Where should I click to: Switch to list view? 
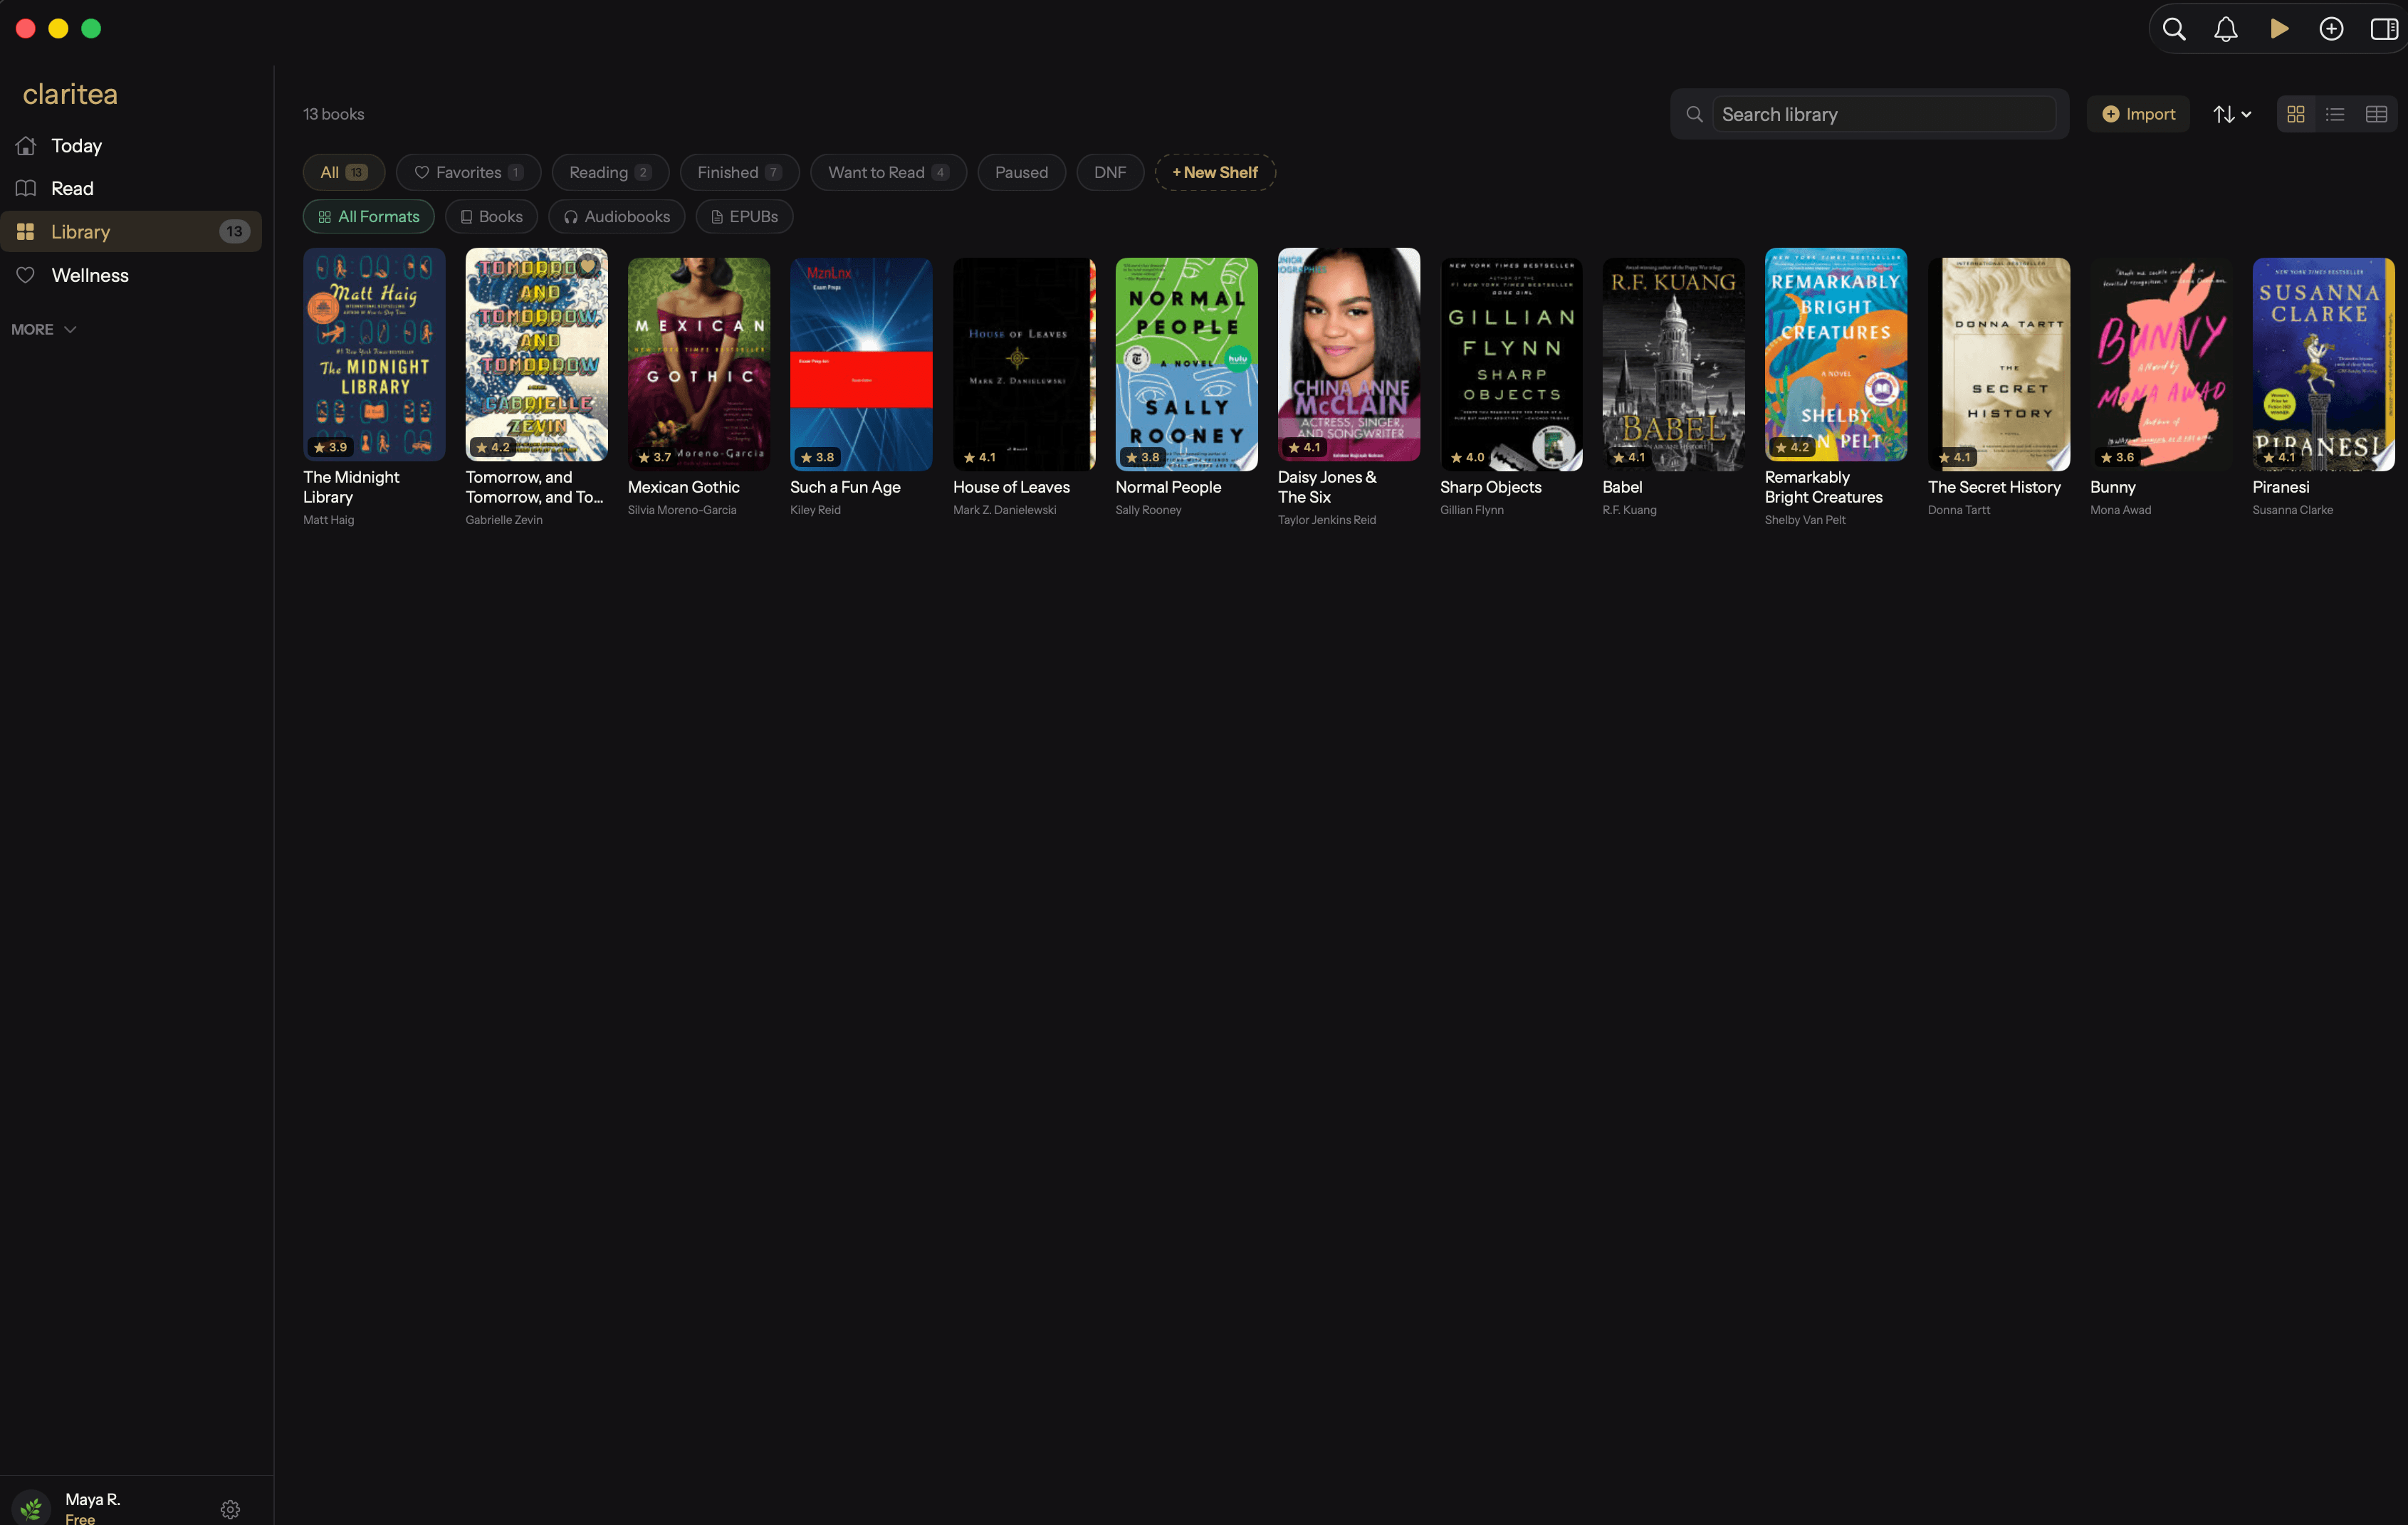coord(2335,115)
